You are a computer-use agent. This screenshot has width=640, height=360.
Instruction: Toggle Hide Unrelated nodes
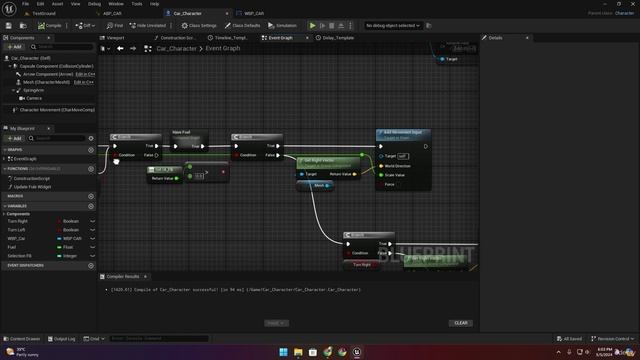148,26
